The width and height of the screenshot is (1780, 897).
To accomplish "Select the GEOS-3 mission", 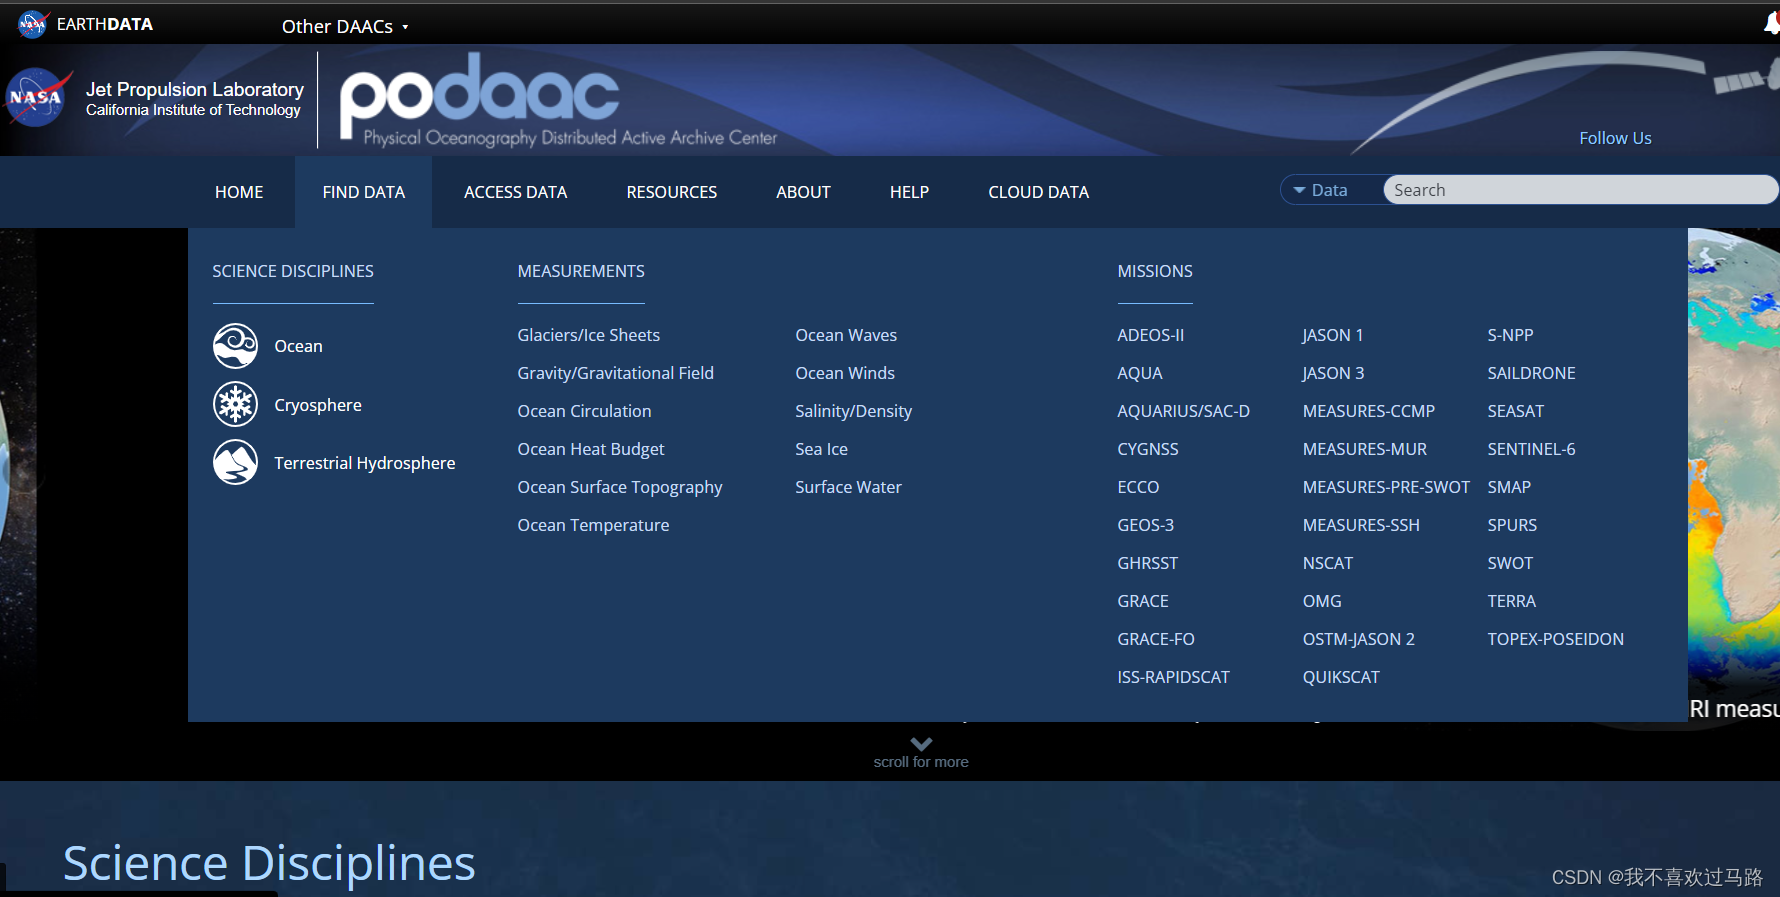I will pyautogui.click(x=1145, y=525).
